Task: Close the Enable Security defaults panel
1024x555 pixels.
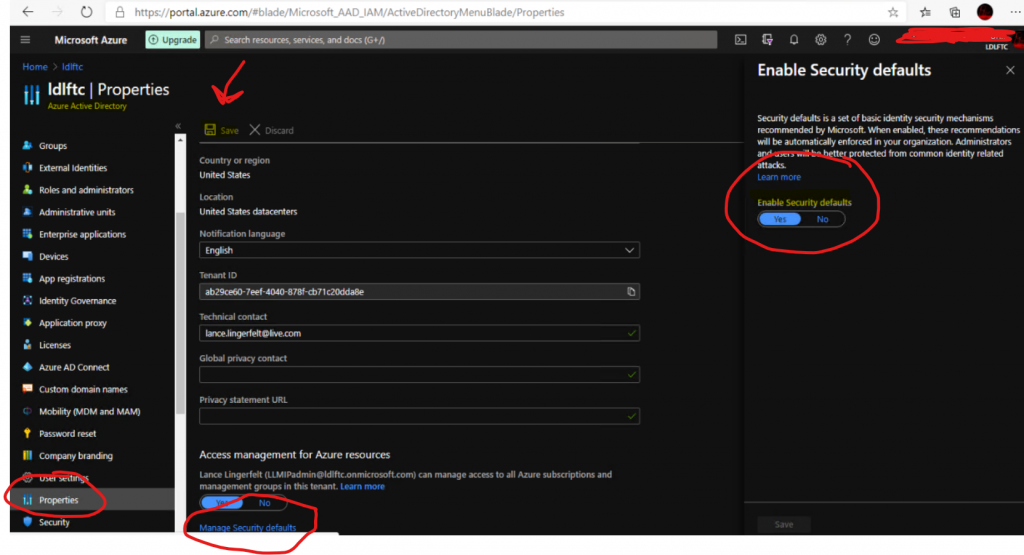Action: 1010,70
